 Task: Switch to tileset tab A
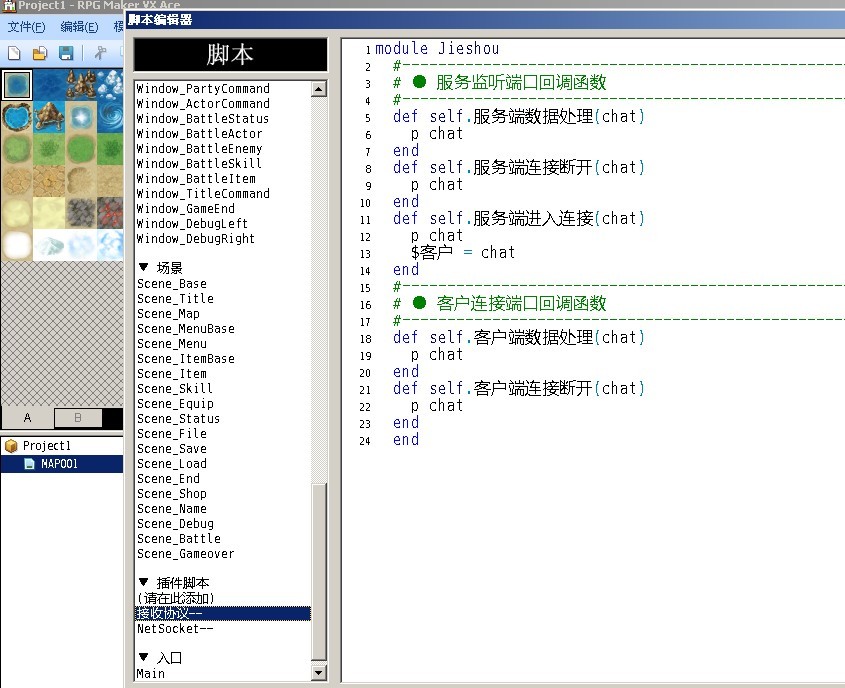(x=27, y=418)
